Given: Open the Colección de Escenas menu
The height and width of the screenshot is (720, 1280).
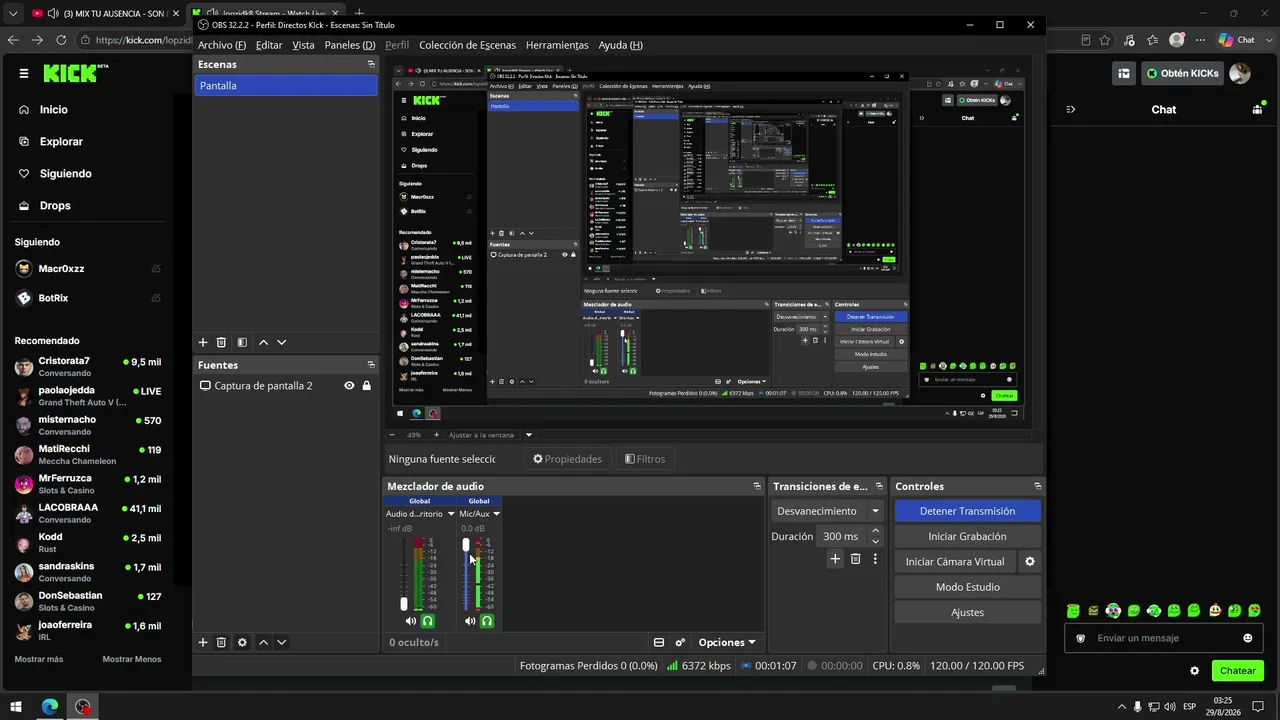Looking at the screenshot, I should (467, 45).
